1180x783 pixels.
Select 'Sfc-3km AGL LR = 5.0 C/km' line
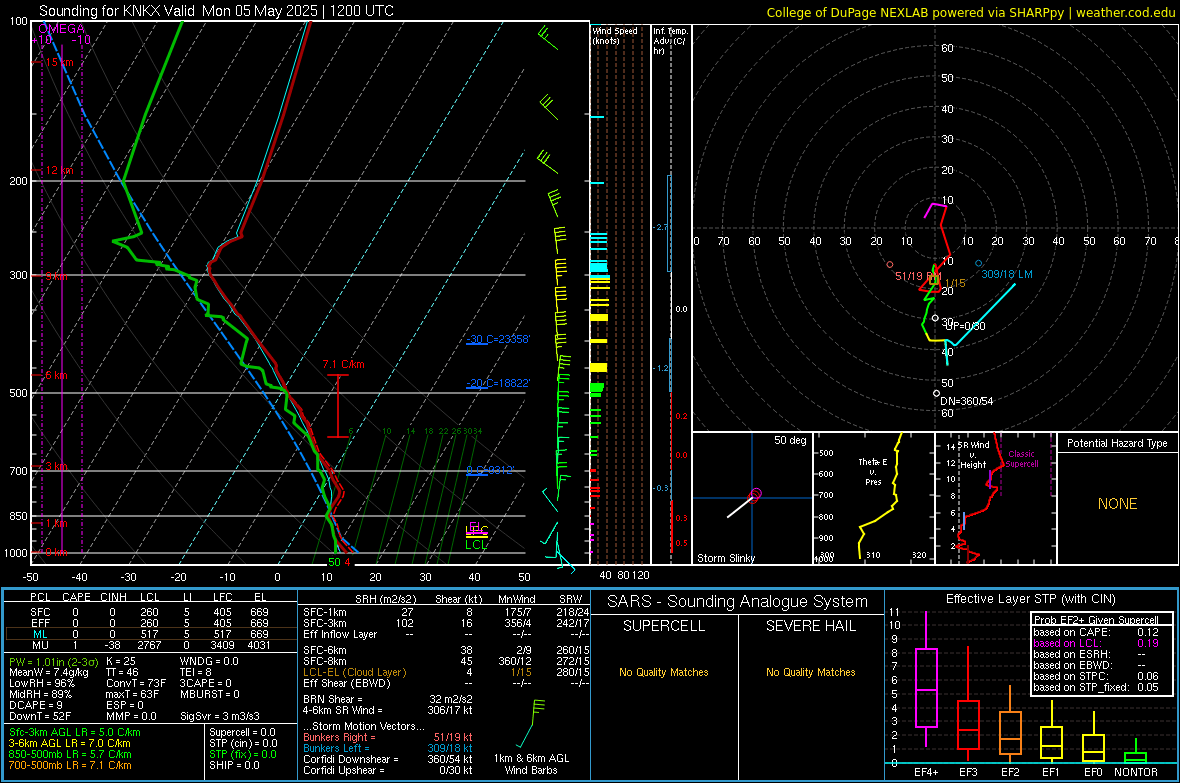tap(75, 732)
